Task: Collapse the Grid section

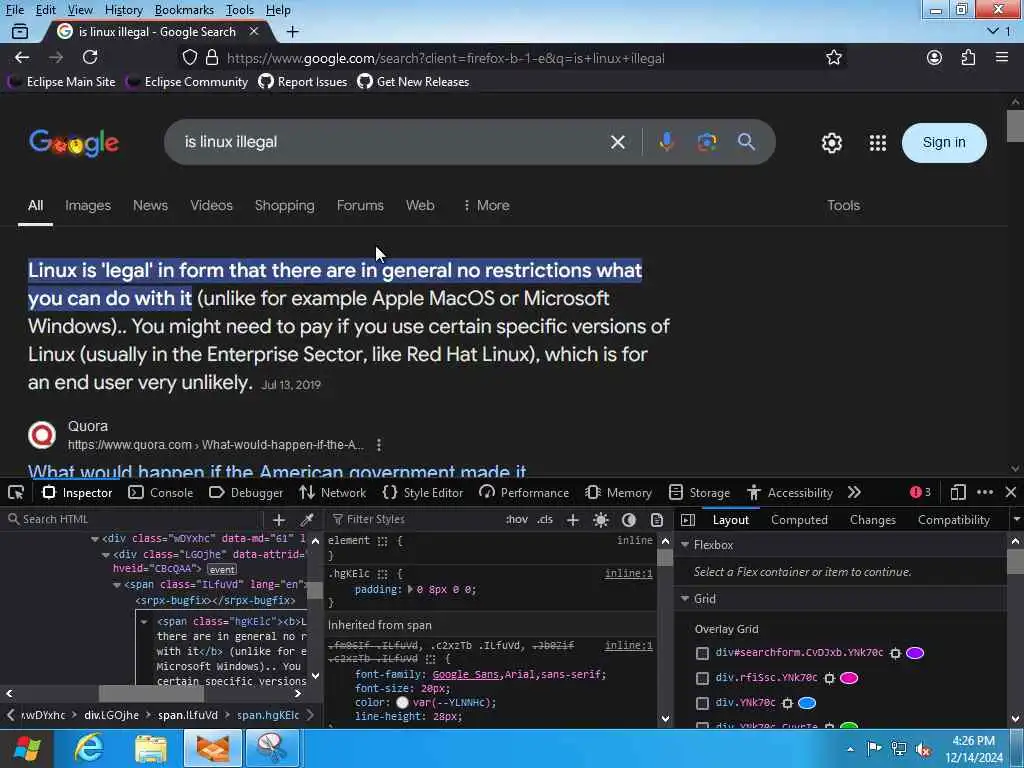Action: [685, 599]
